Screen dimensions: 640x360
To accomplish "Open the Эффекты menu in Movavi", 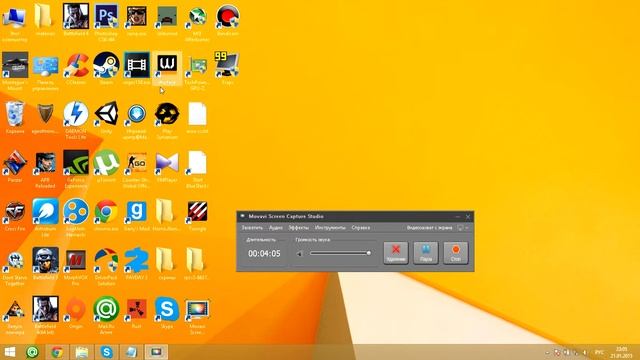I will coord(298,228).
